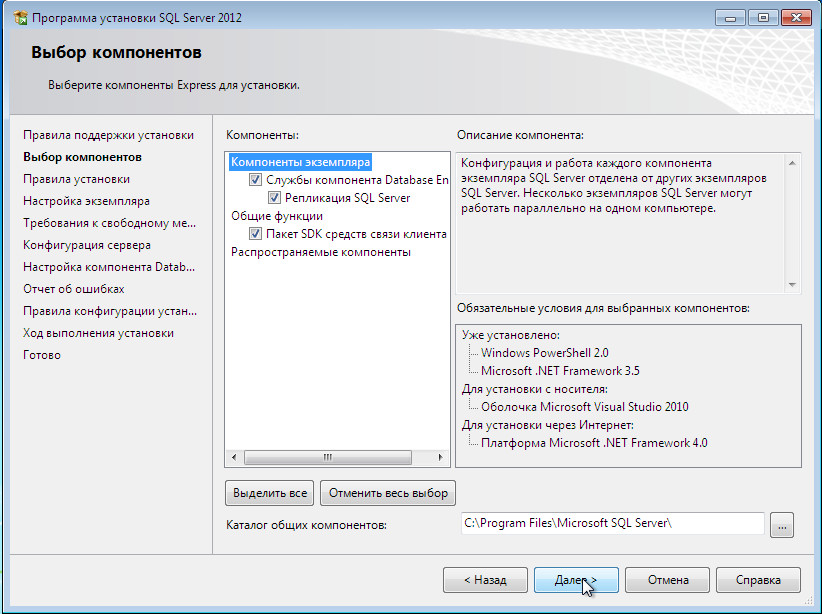This screenshot has height=614, width=822.
Task: Open help via Справка button
Action: pos(758,580)
